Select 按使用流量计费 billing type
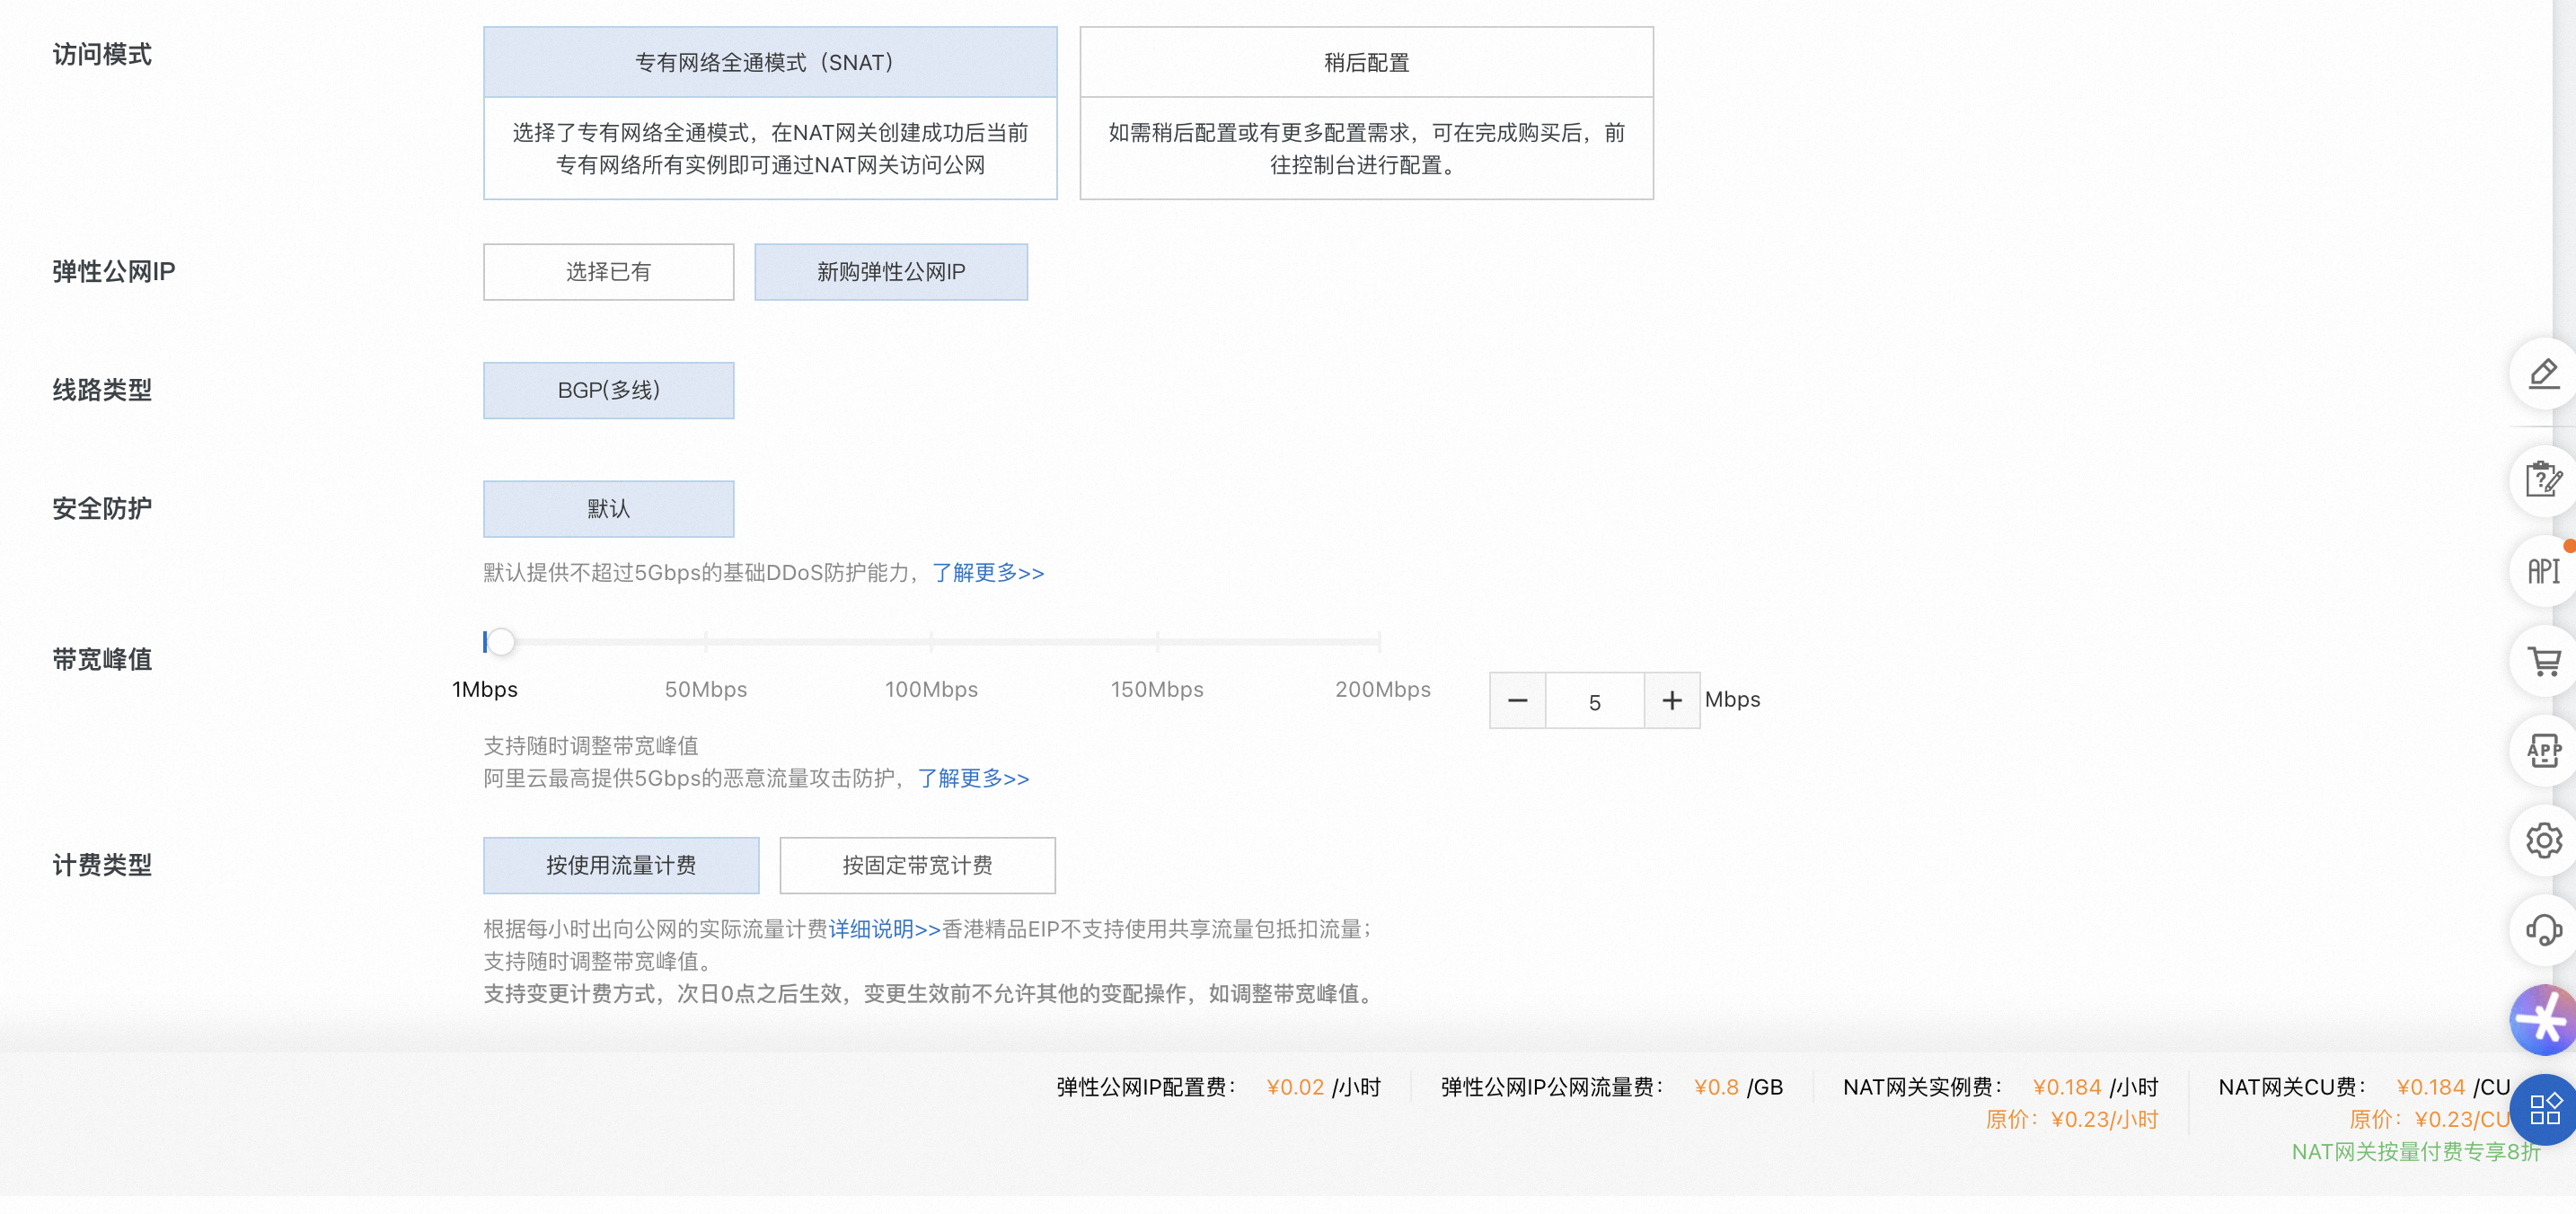2576x1214 pixels. (x=620, y=865)
